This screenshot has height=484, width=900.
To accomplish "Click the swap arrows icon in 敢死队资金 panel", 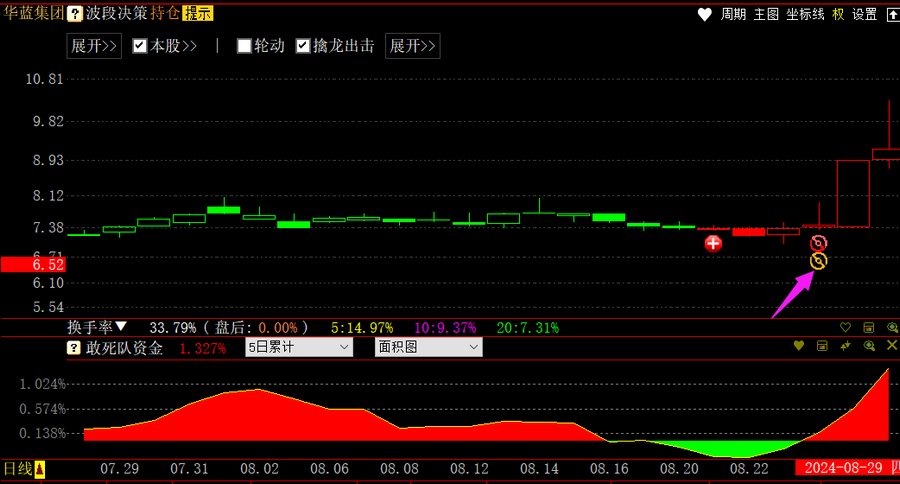I will [x=845, y=346].
